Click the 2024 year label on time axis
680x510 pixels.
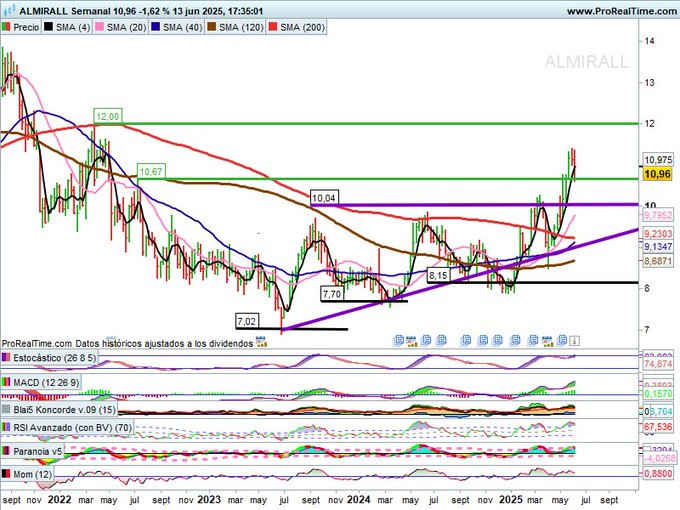(x=359, y=499)
